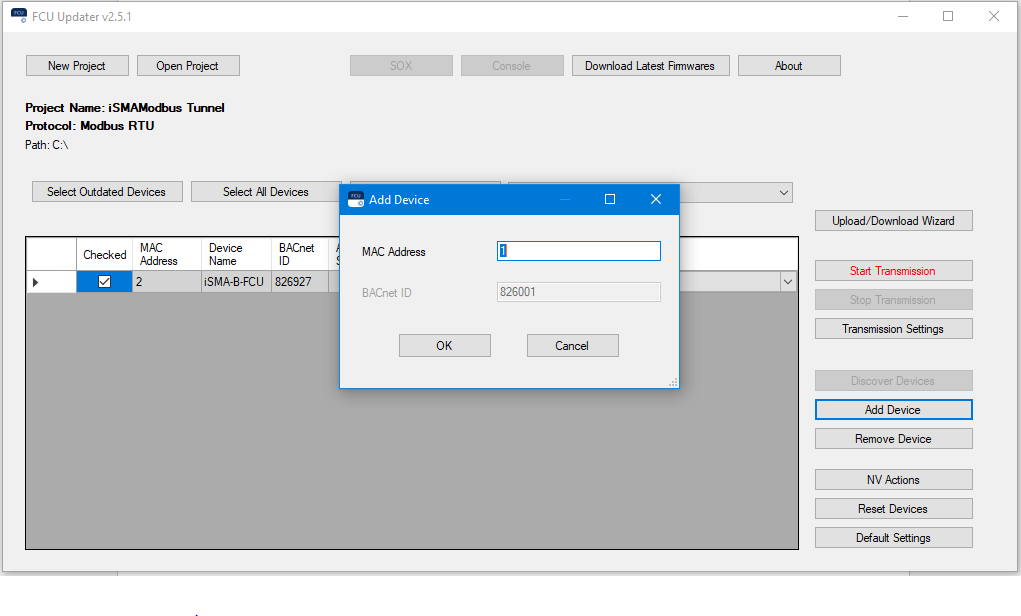
Task: Open the About window
Action: (x=789, y=65)
